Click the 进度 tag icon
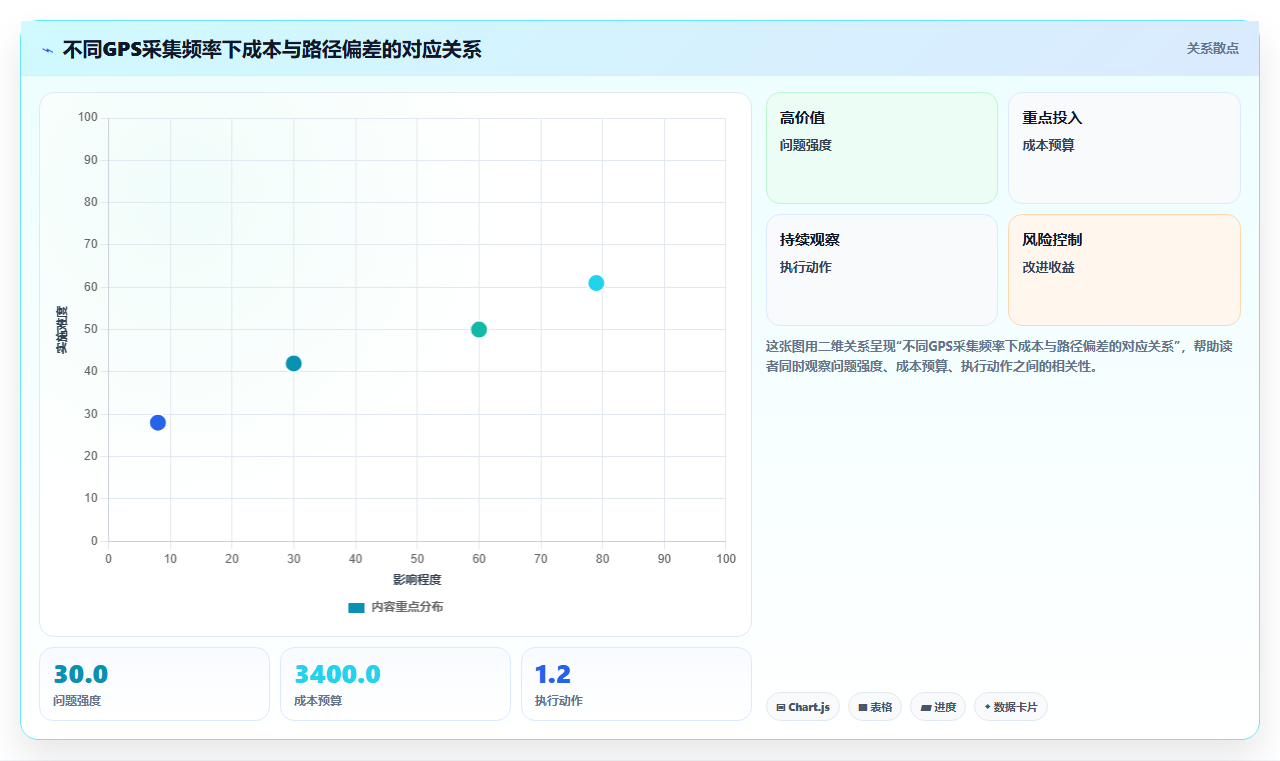The height and width of the screenshot is (761, 1280). tap(926, 707)
